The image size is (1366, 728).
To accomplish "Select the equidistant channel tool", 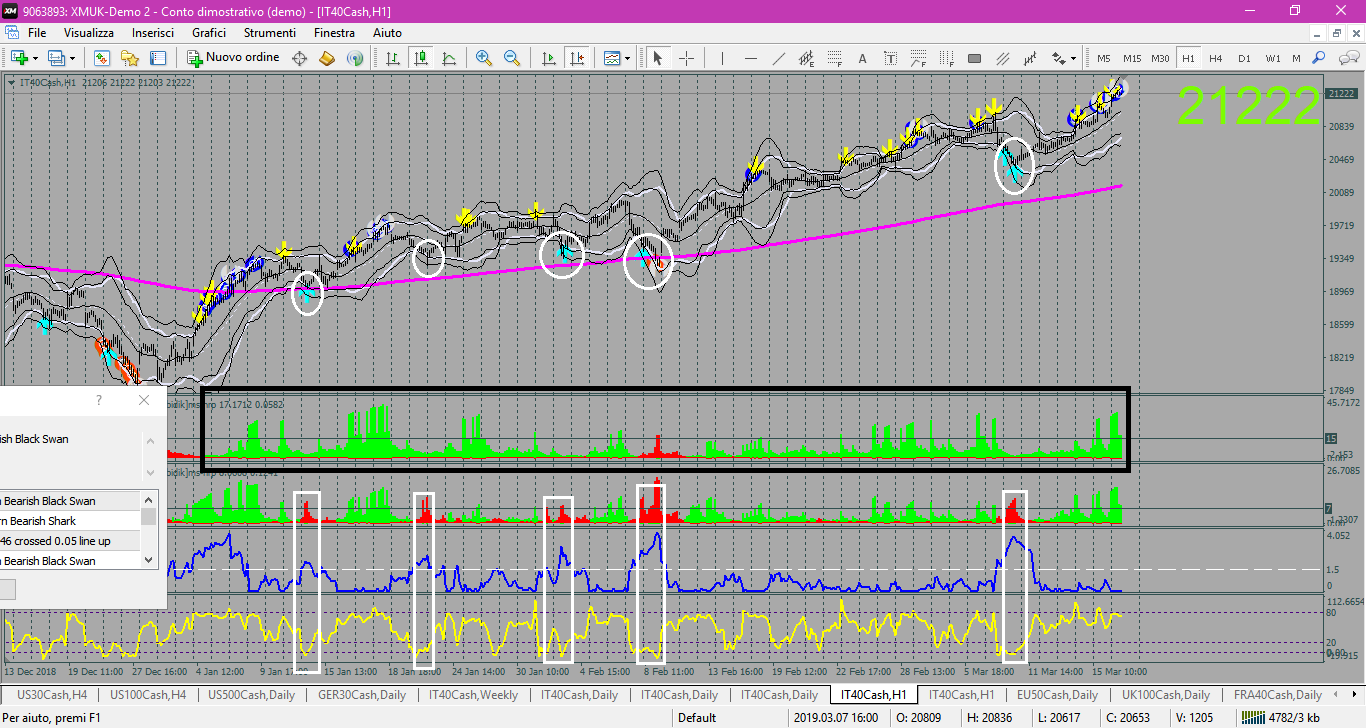I will (x=806, y=58).
